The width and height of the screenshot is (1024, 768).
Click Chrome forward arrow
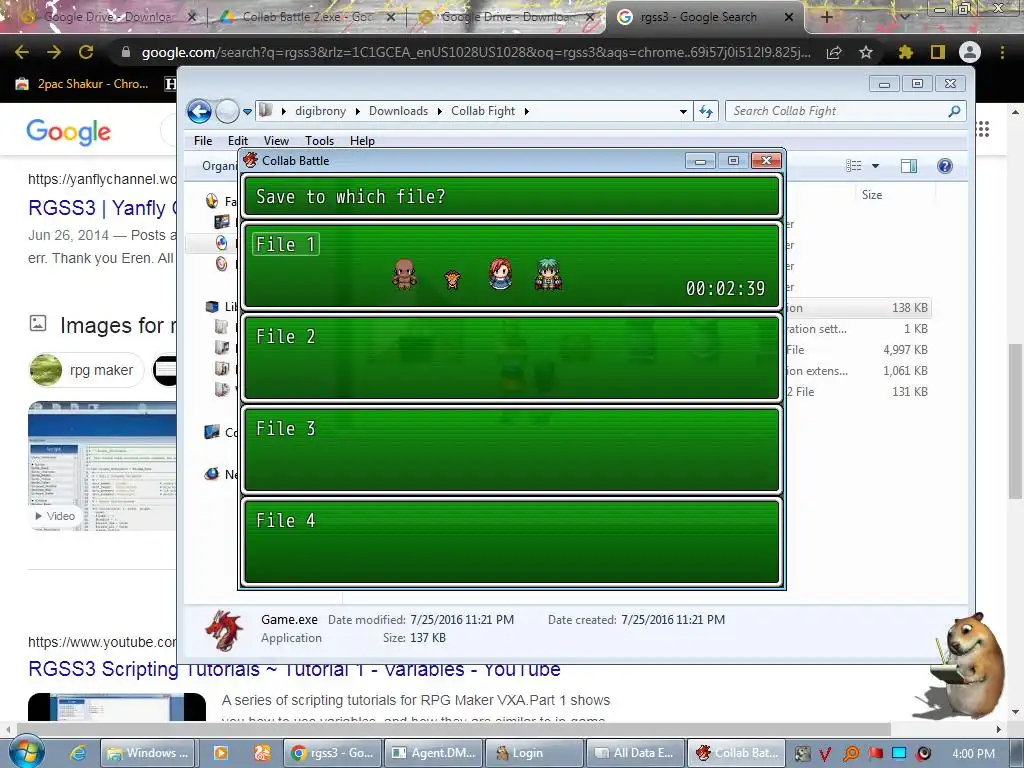54,52
